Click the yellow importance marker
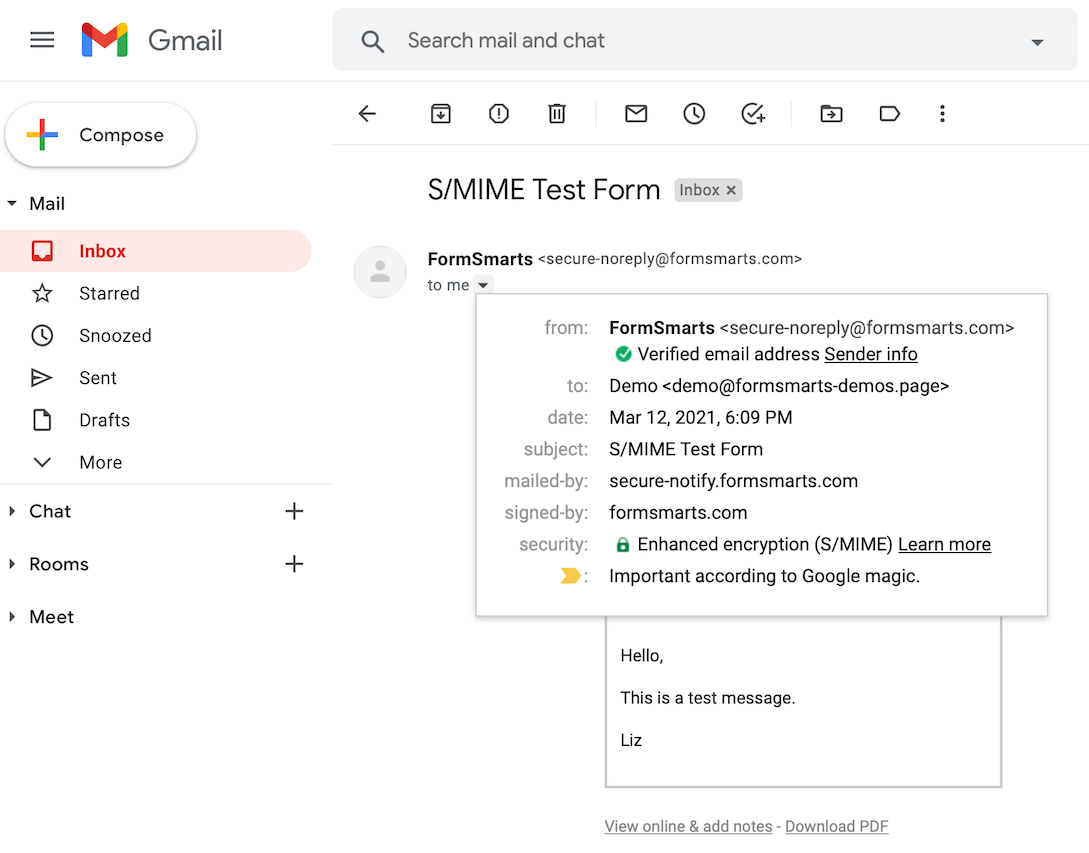The height and width of the screenshot is (853, 1089). pos(570,576)
